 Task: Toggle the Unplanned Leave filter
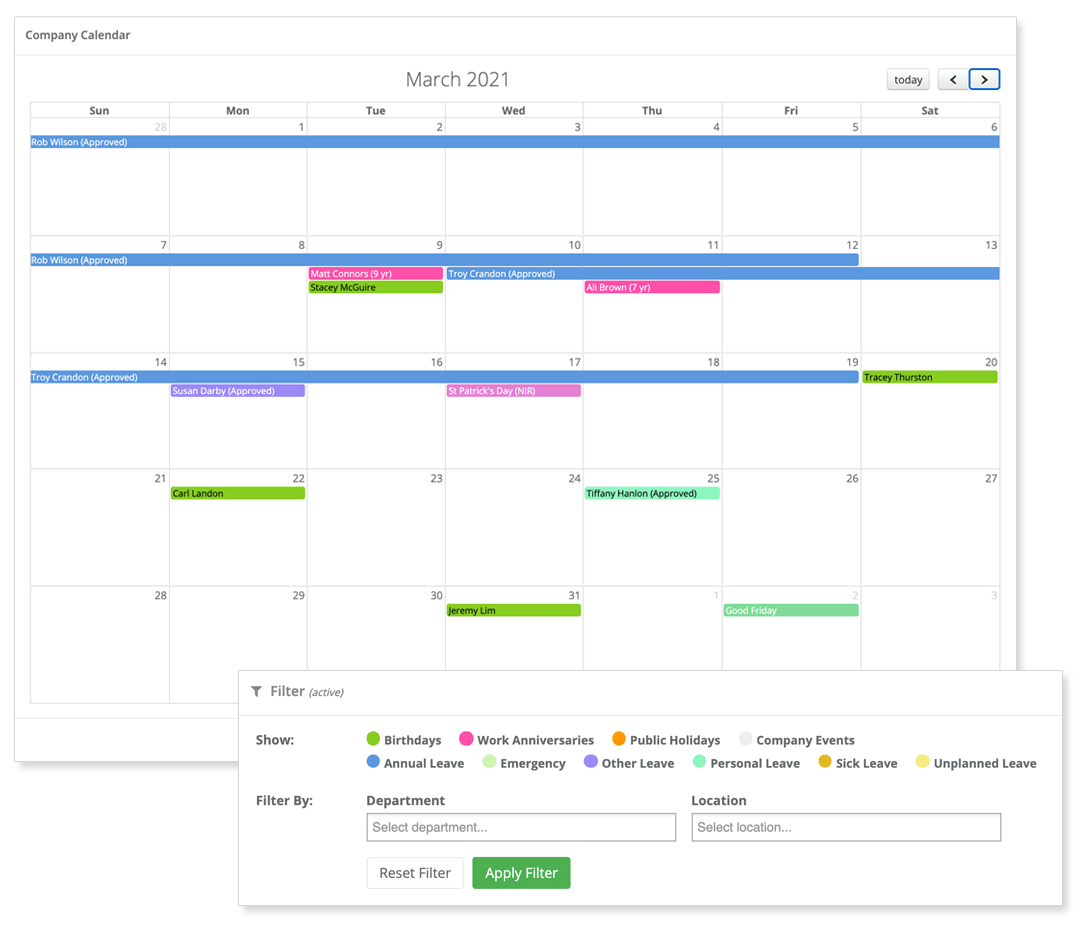coord(921,762)
